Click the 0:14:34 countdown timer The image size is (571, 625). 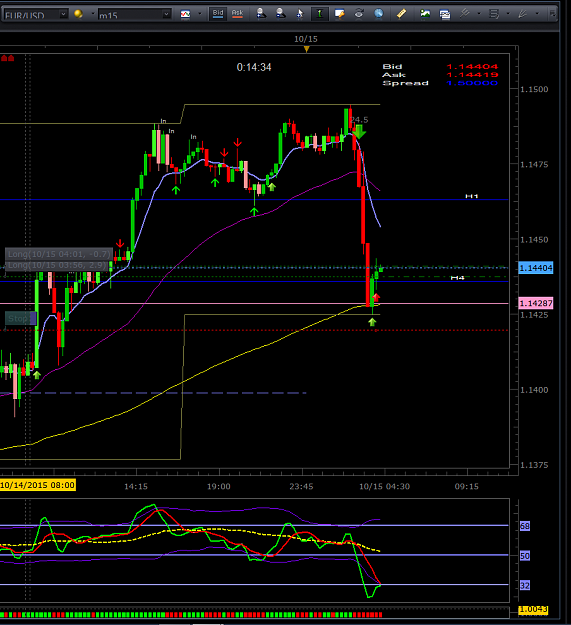254,67
